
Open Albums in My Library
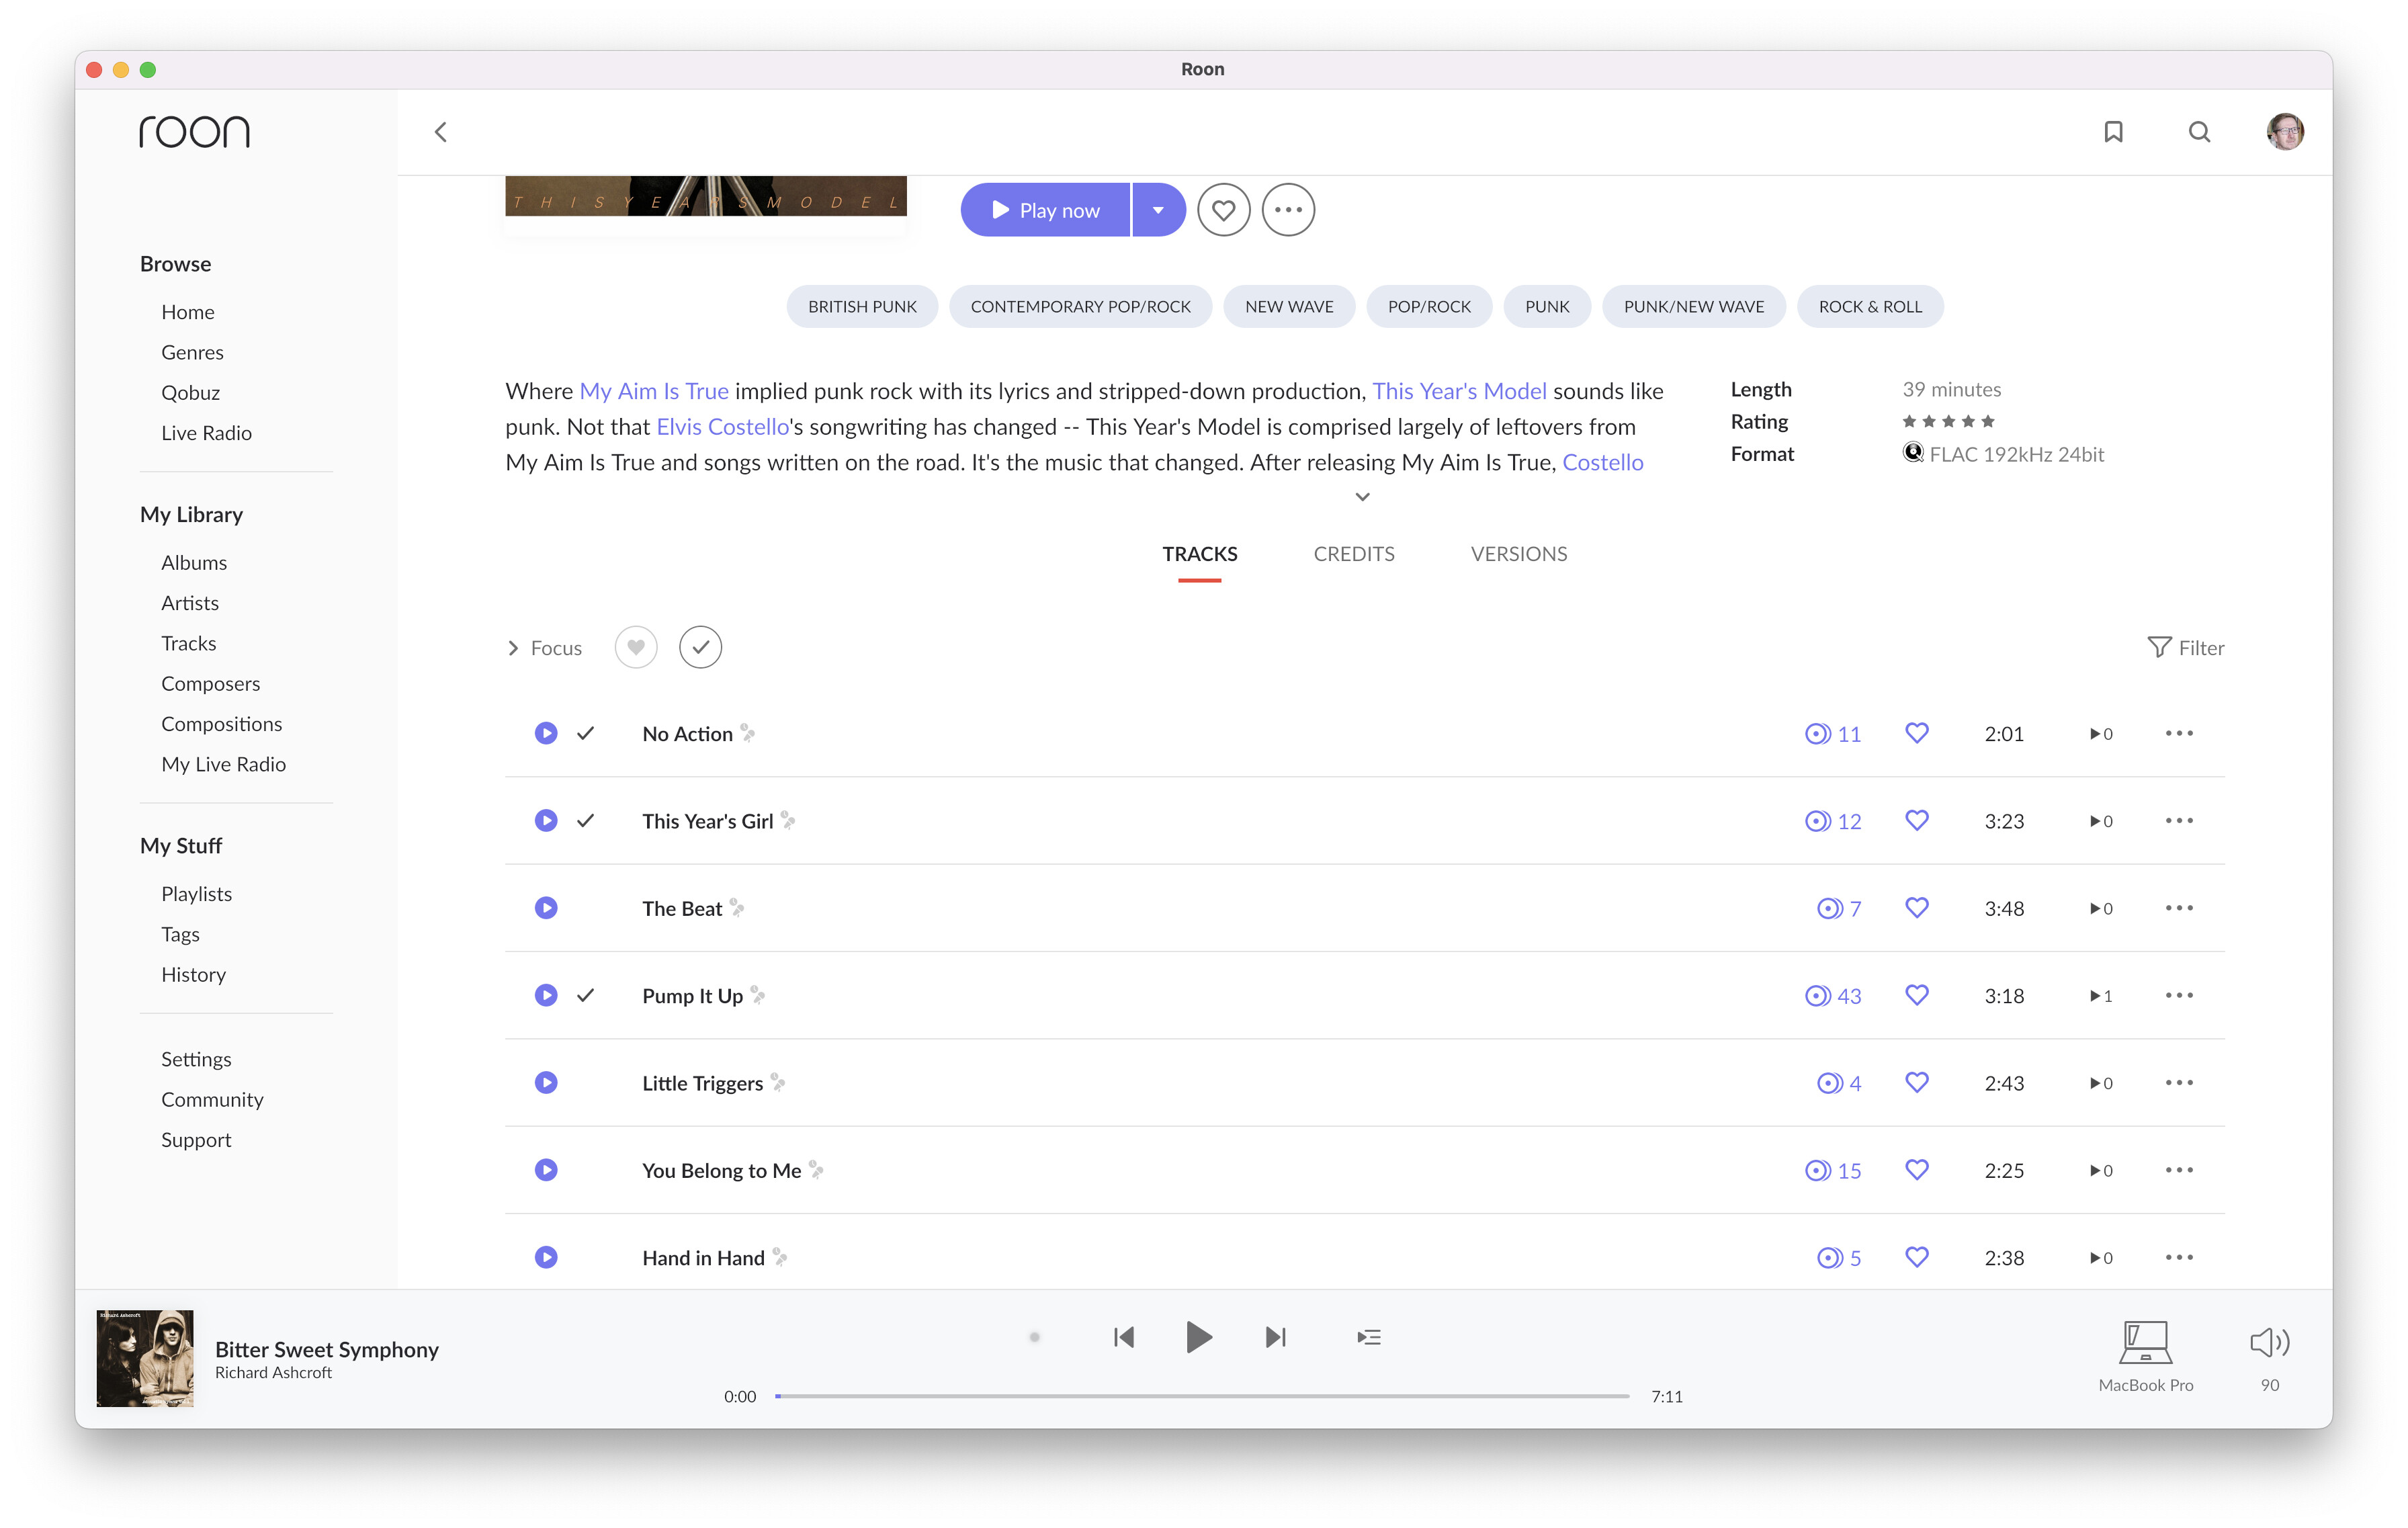[x=194, y=563]
